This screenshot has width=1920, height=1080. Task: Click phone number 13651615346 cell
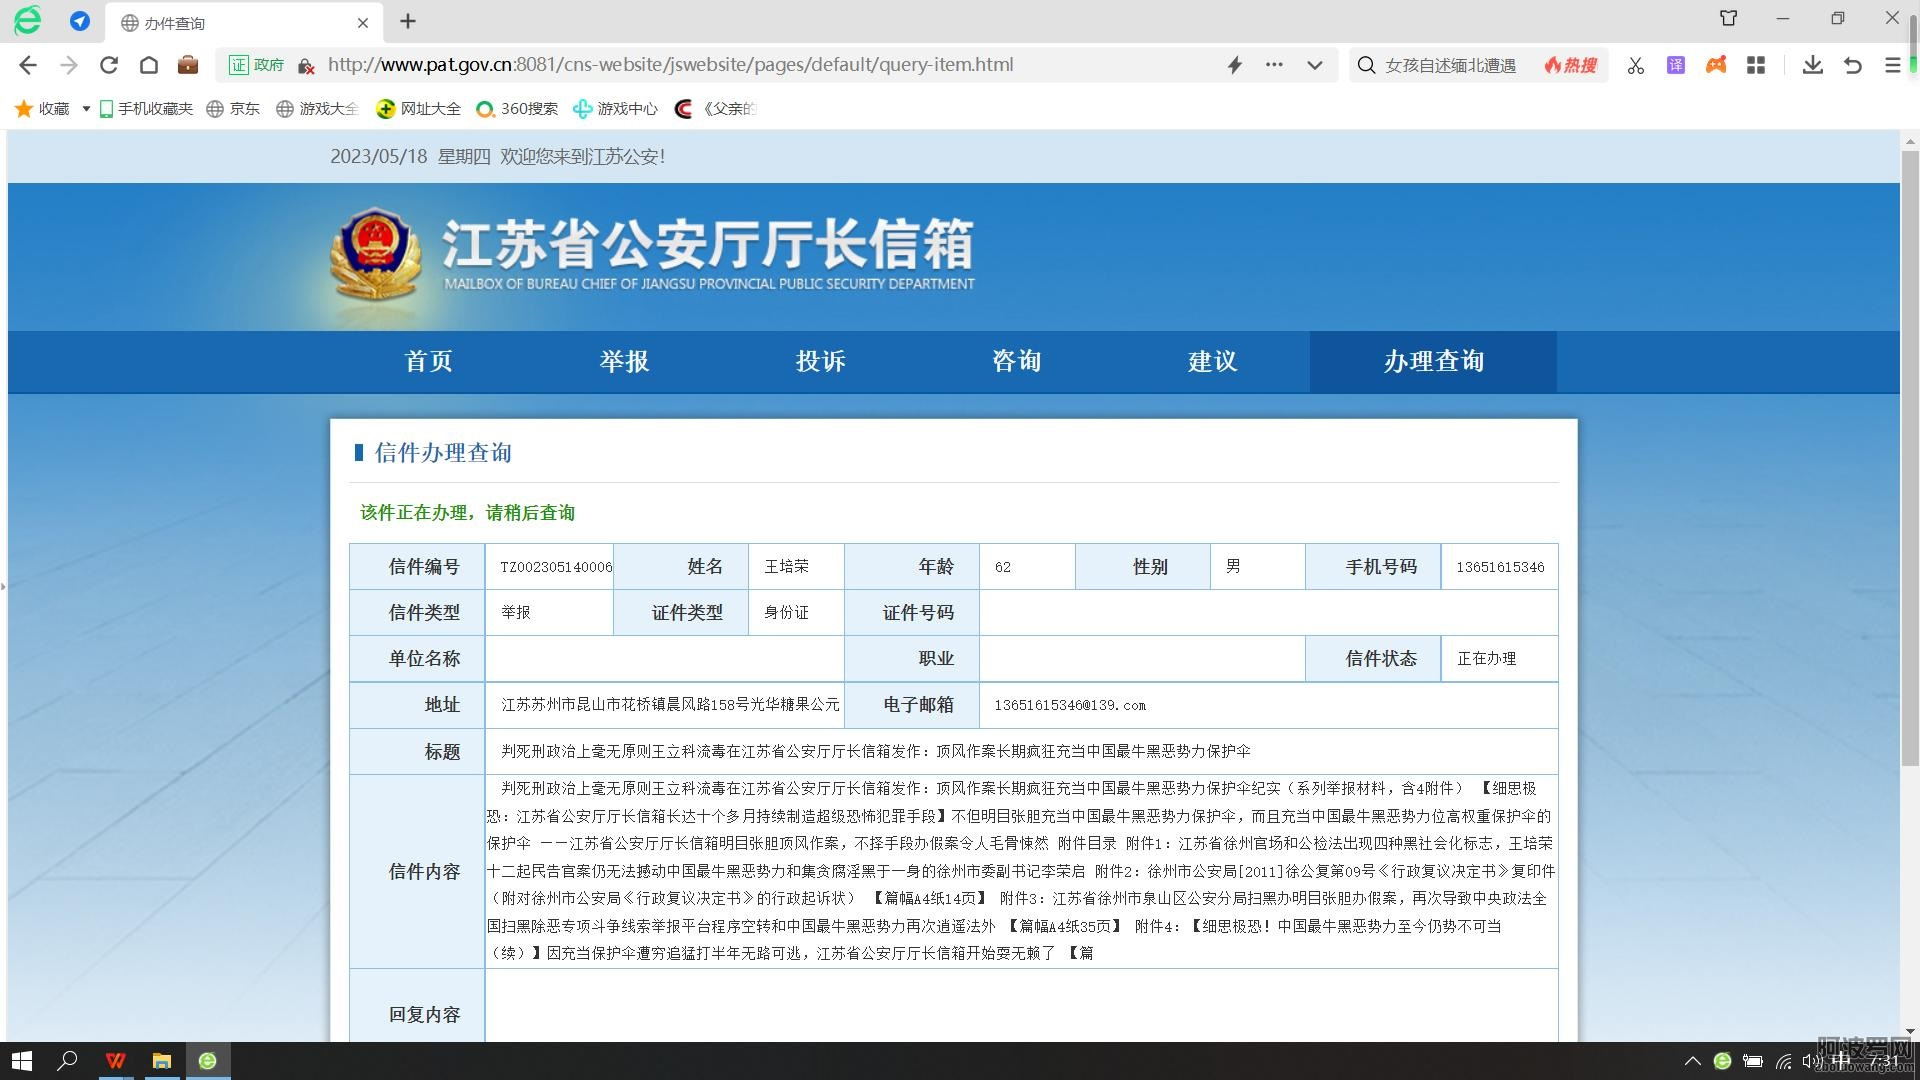coord(1500,567)
